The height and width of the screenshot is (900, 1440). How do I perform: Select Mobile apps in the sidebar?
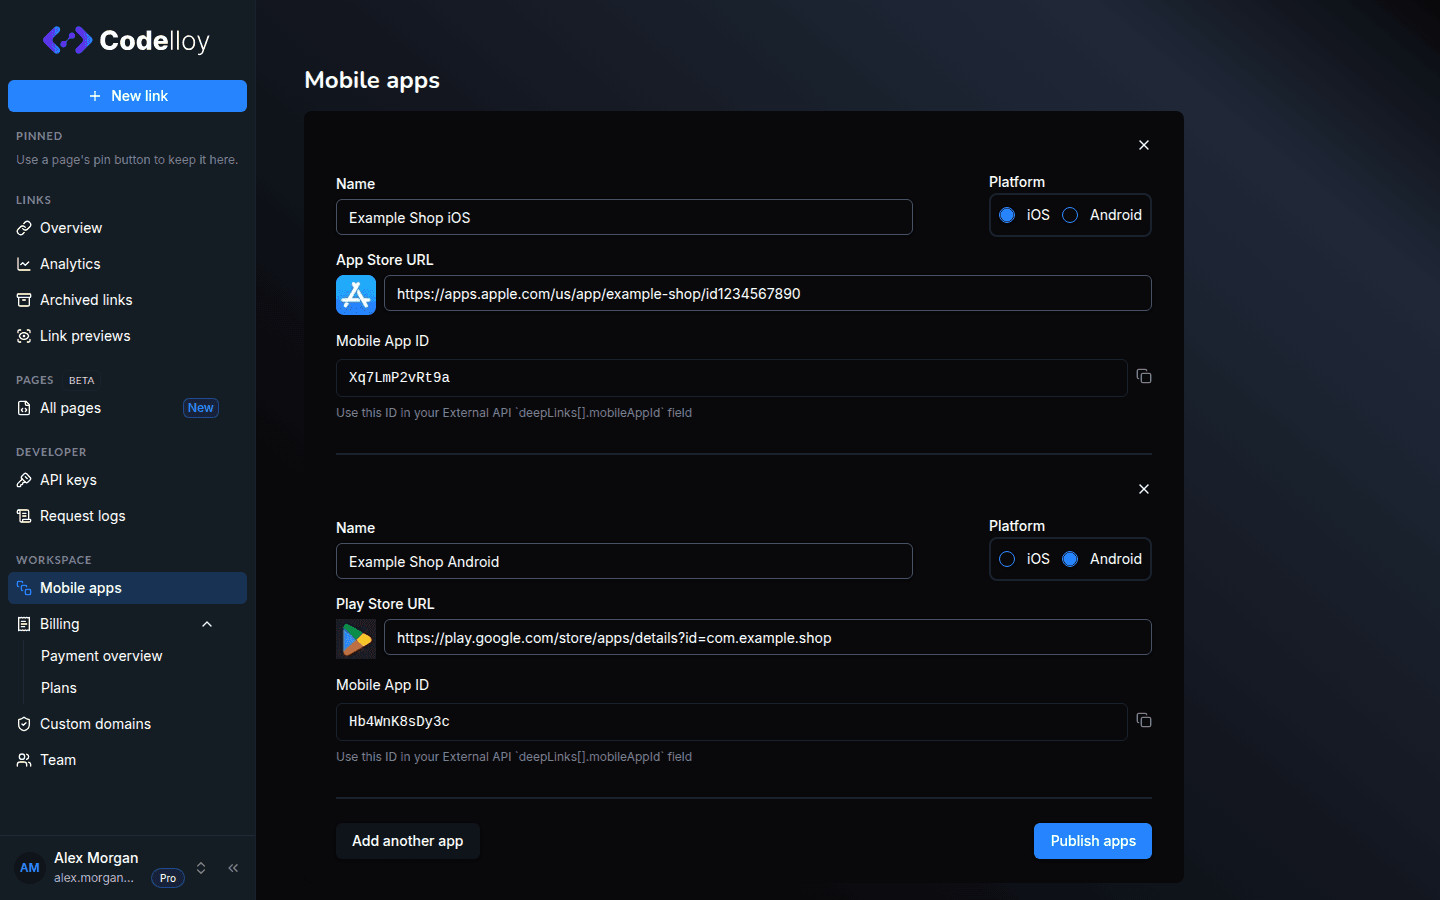click(x=127, y=588)
